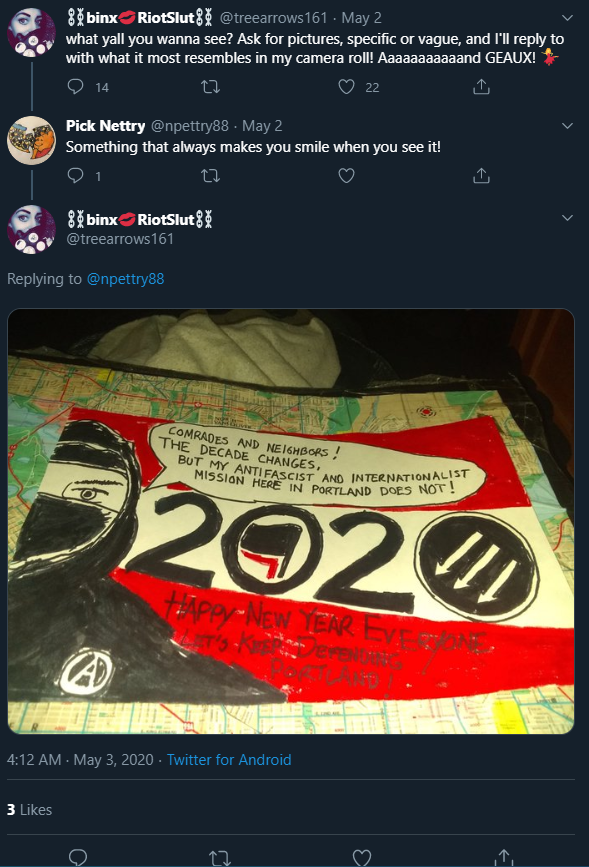Retweet Pick Nettry's tweet
589x867 pixels.
(210, 176)
